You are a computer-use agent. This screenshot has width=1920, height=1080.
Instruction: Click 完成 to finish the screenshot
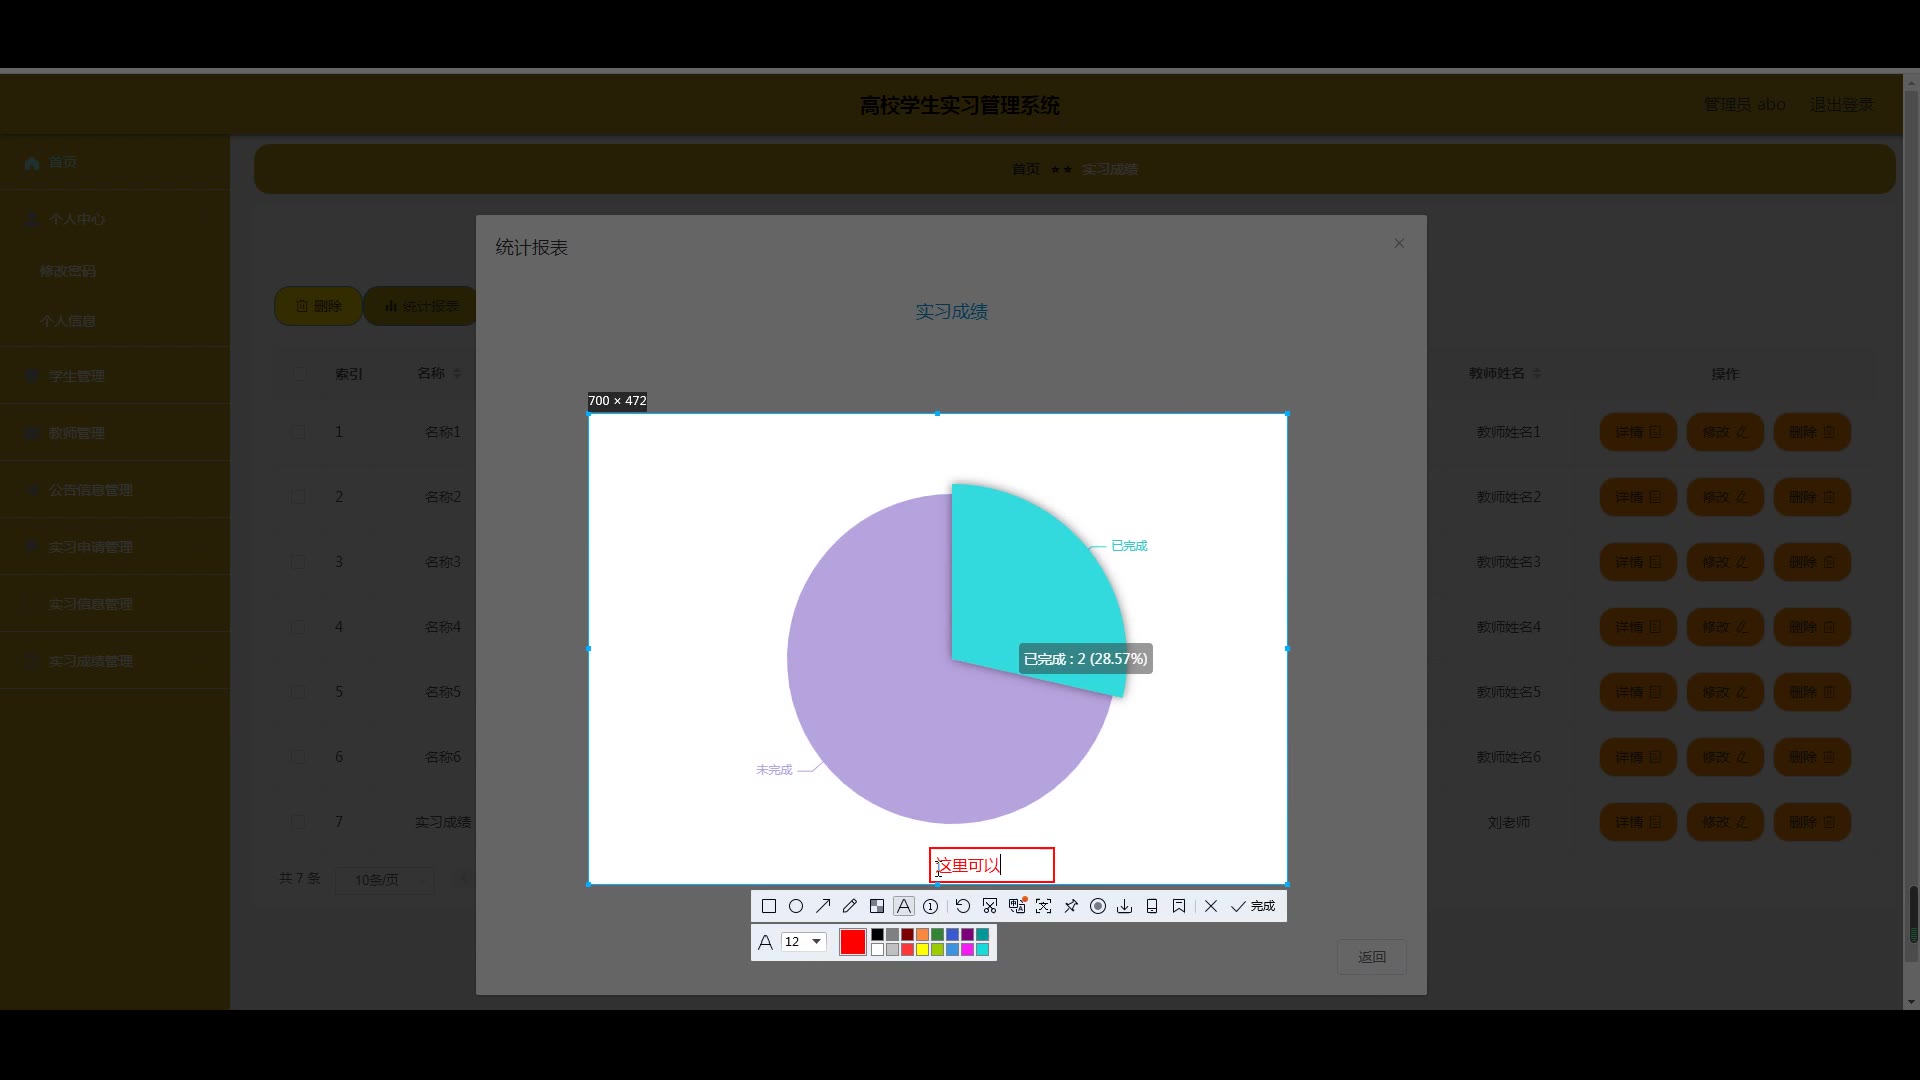pos(1253,906)
